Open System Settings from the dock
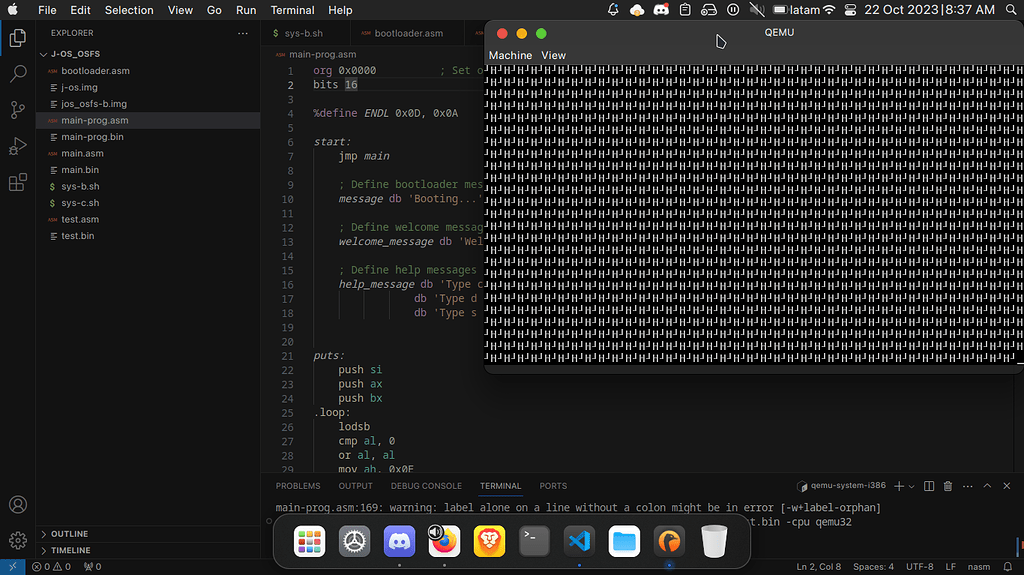This screenshot has width=1024, height=575. (354, 541)
